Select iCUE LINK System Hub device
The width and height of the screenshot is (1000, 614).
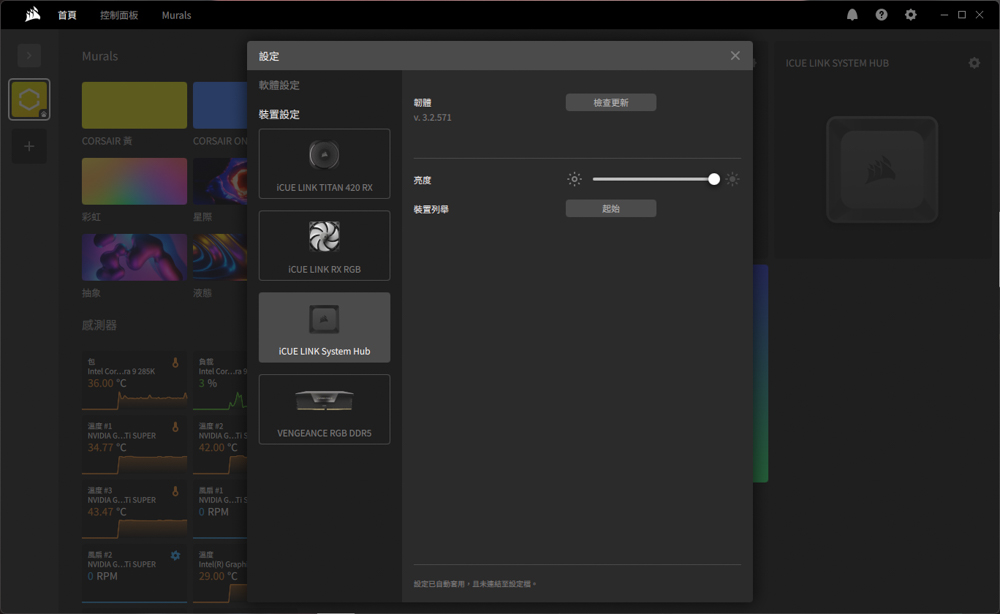[324, 327]
